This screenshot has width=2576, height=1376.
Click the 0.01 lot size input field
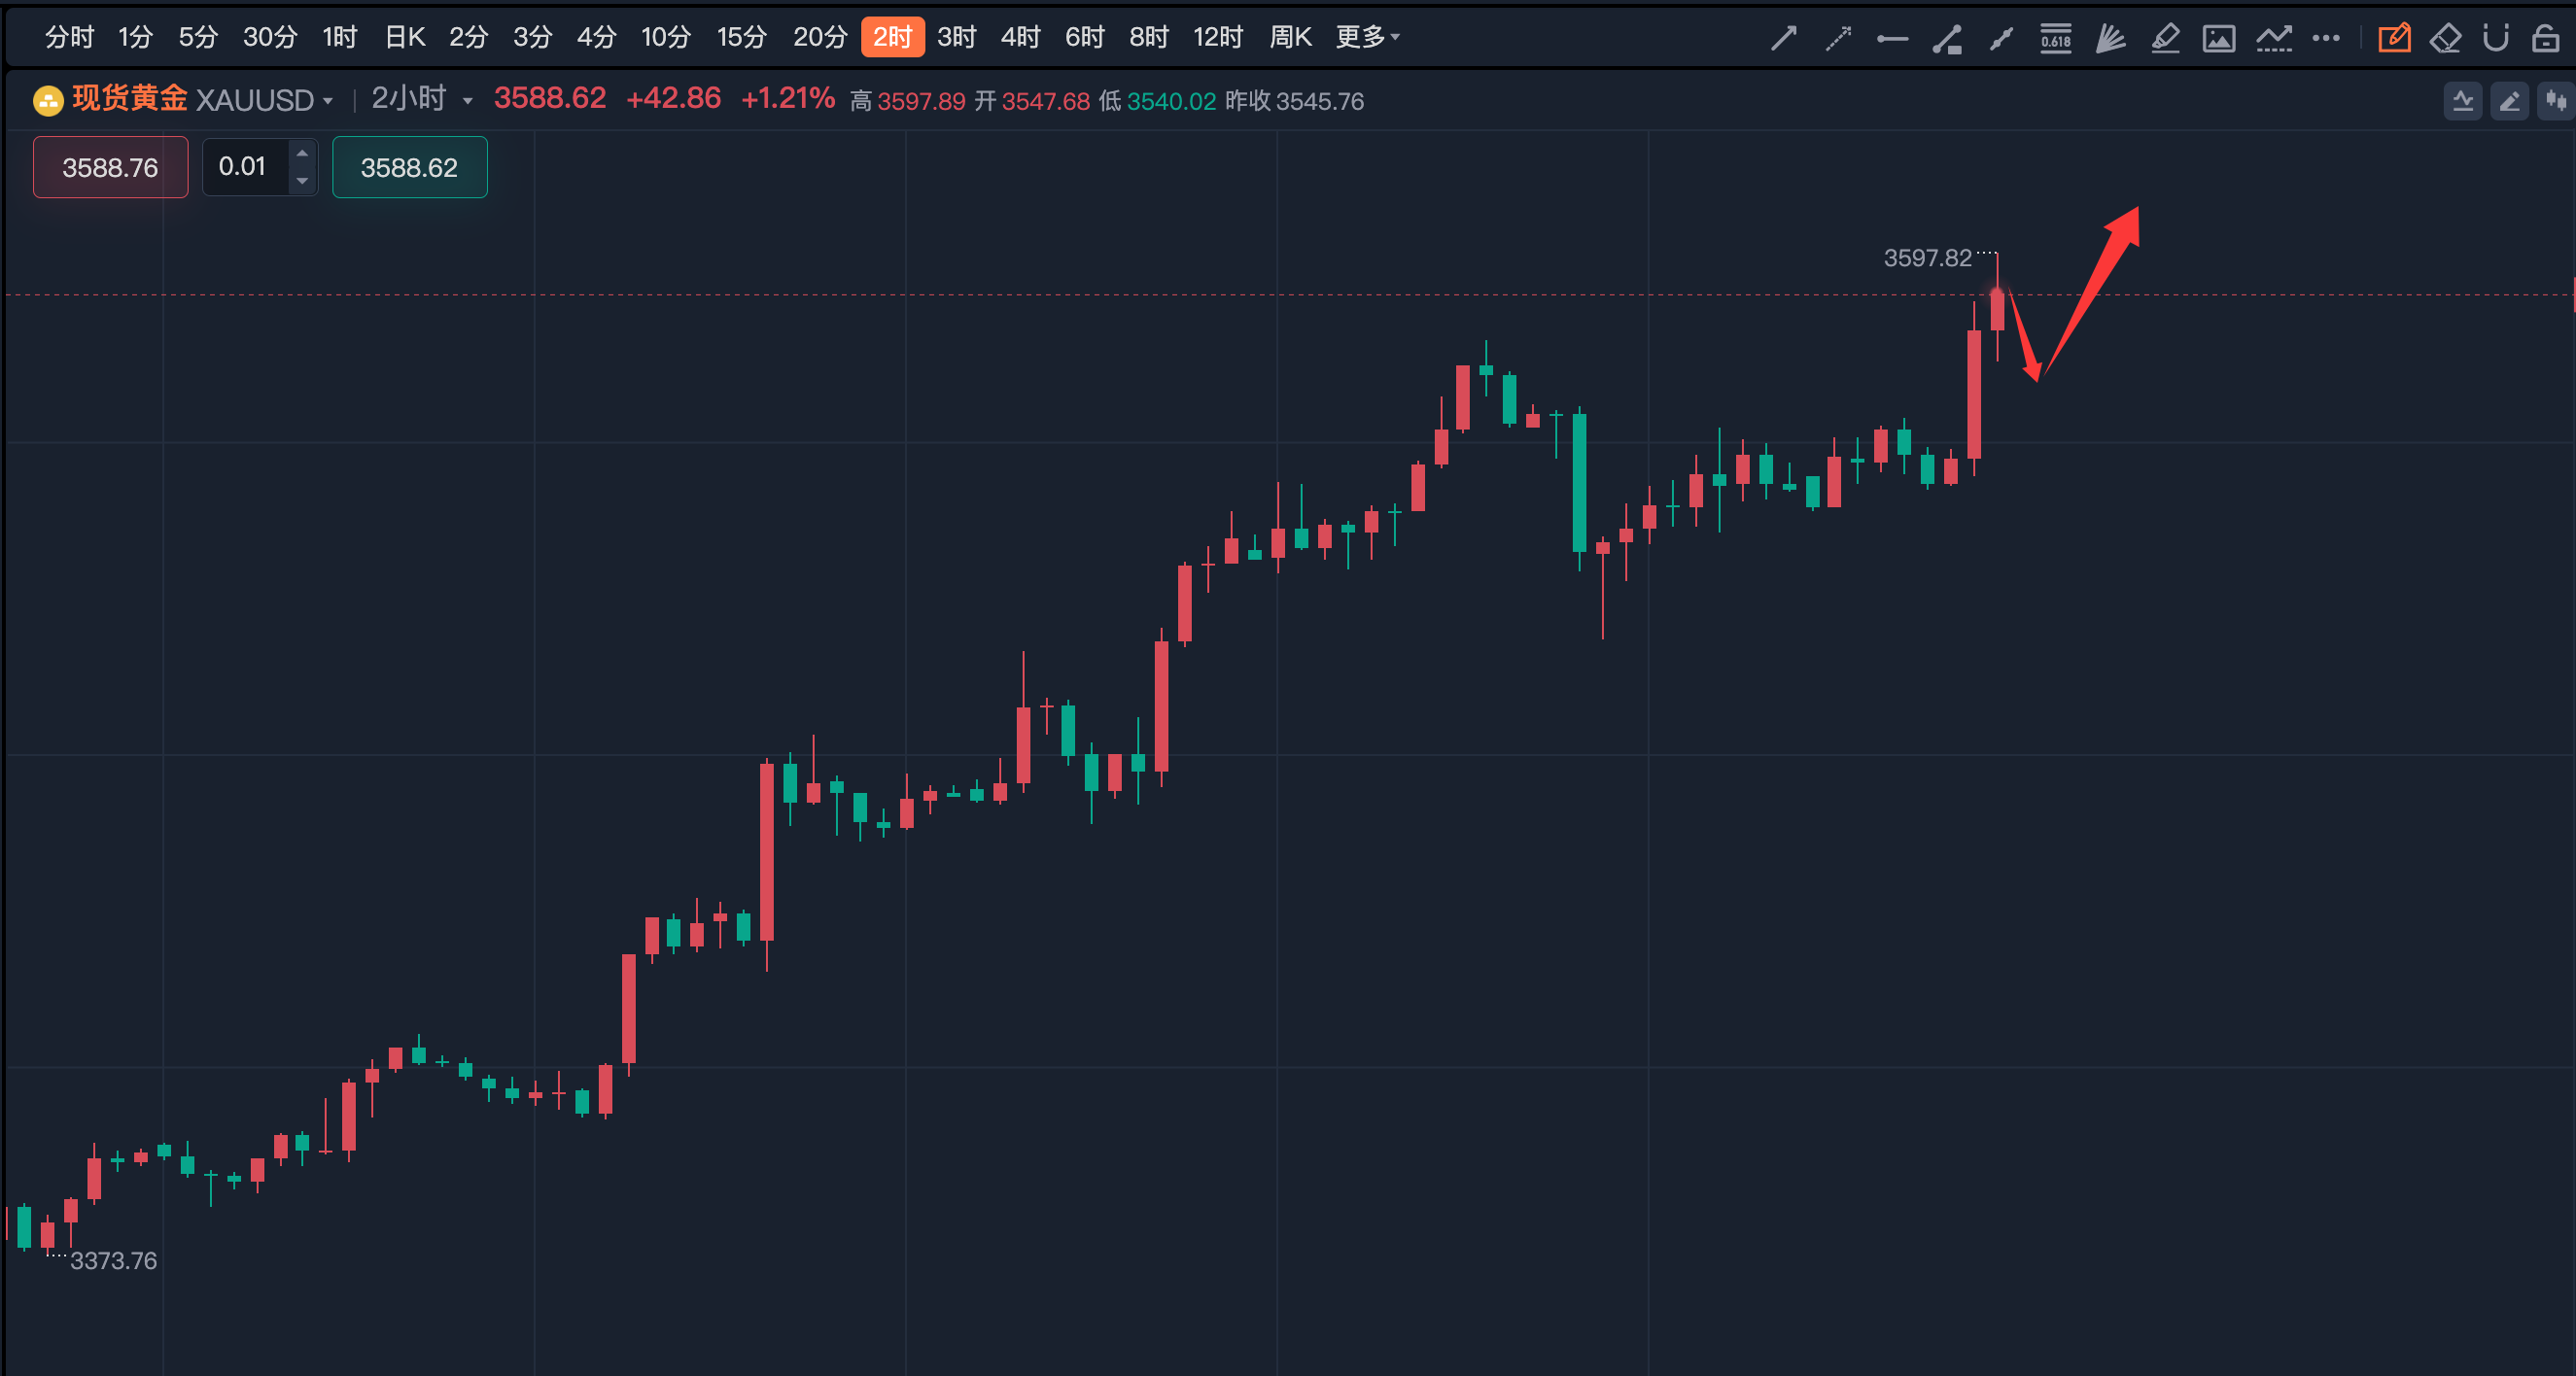[x=245, y=167]
